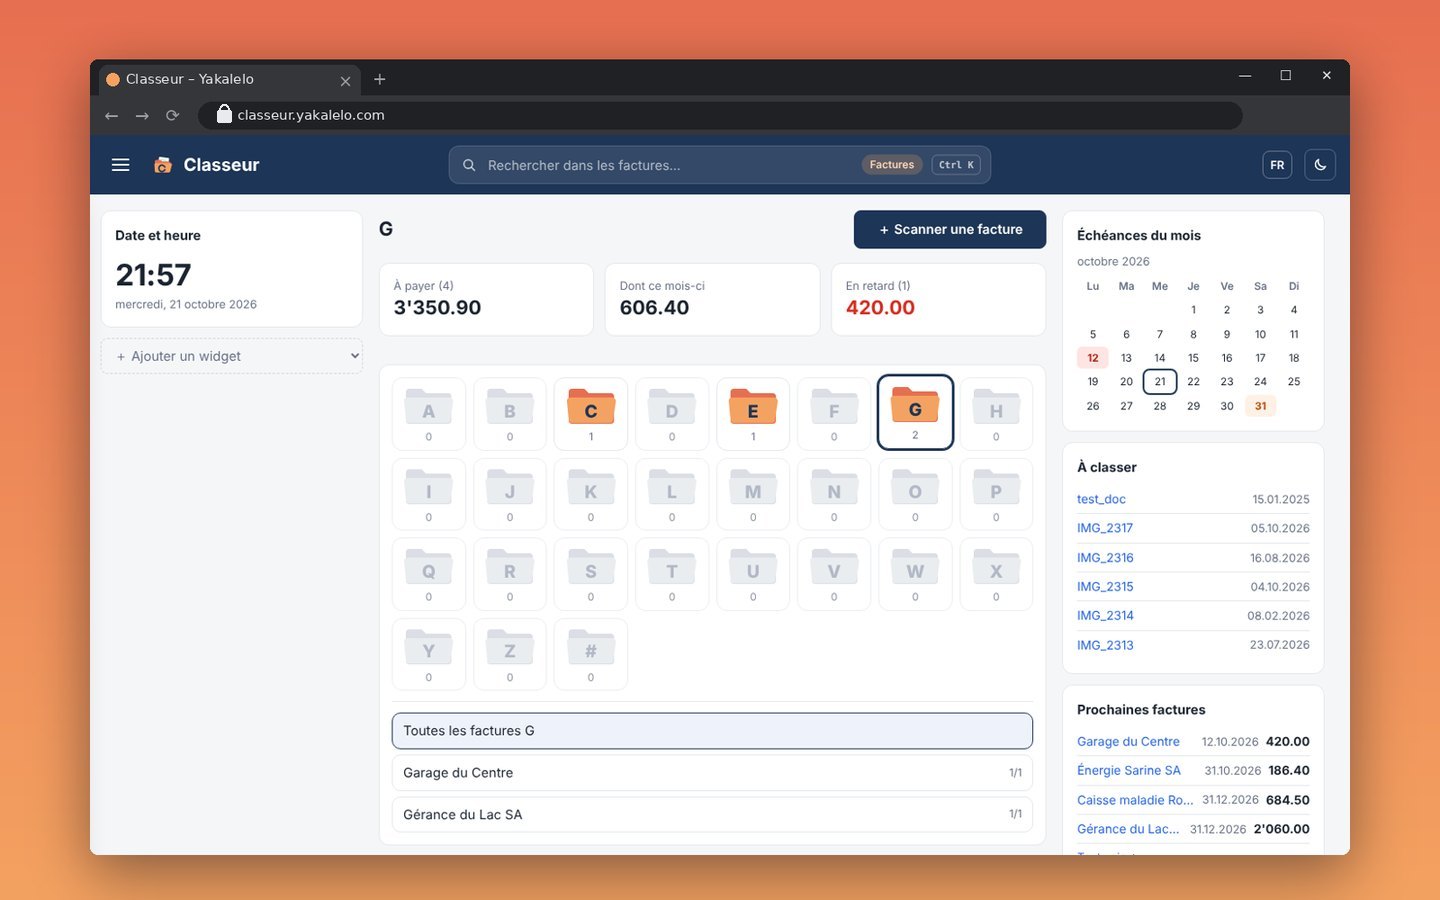
Task: Click the À payer total card
Action: click(x=486, y=299)
